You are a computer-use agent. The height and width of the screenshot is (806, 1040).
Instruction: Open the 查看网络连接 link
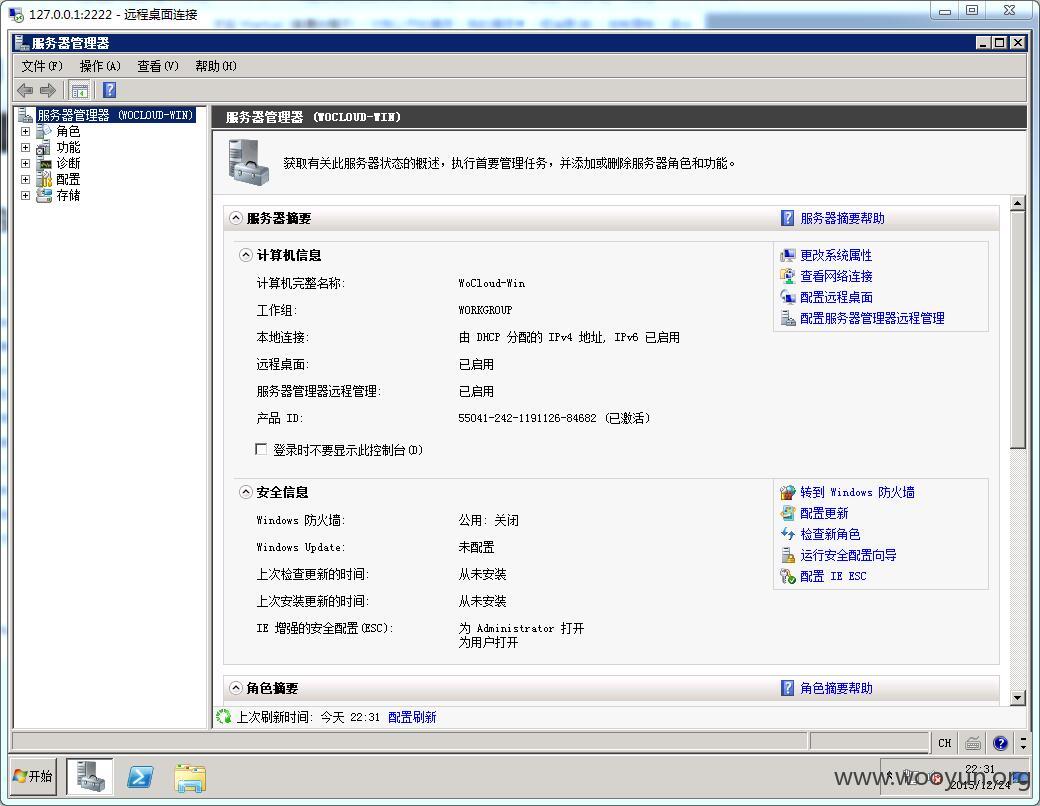[836, 276]
